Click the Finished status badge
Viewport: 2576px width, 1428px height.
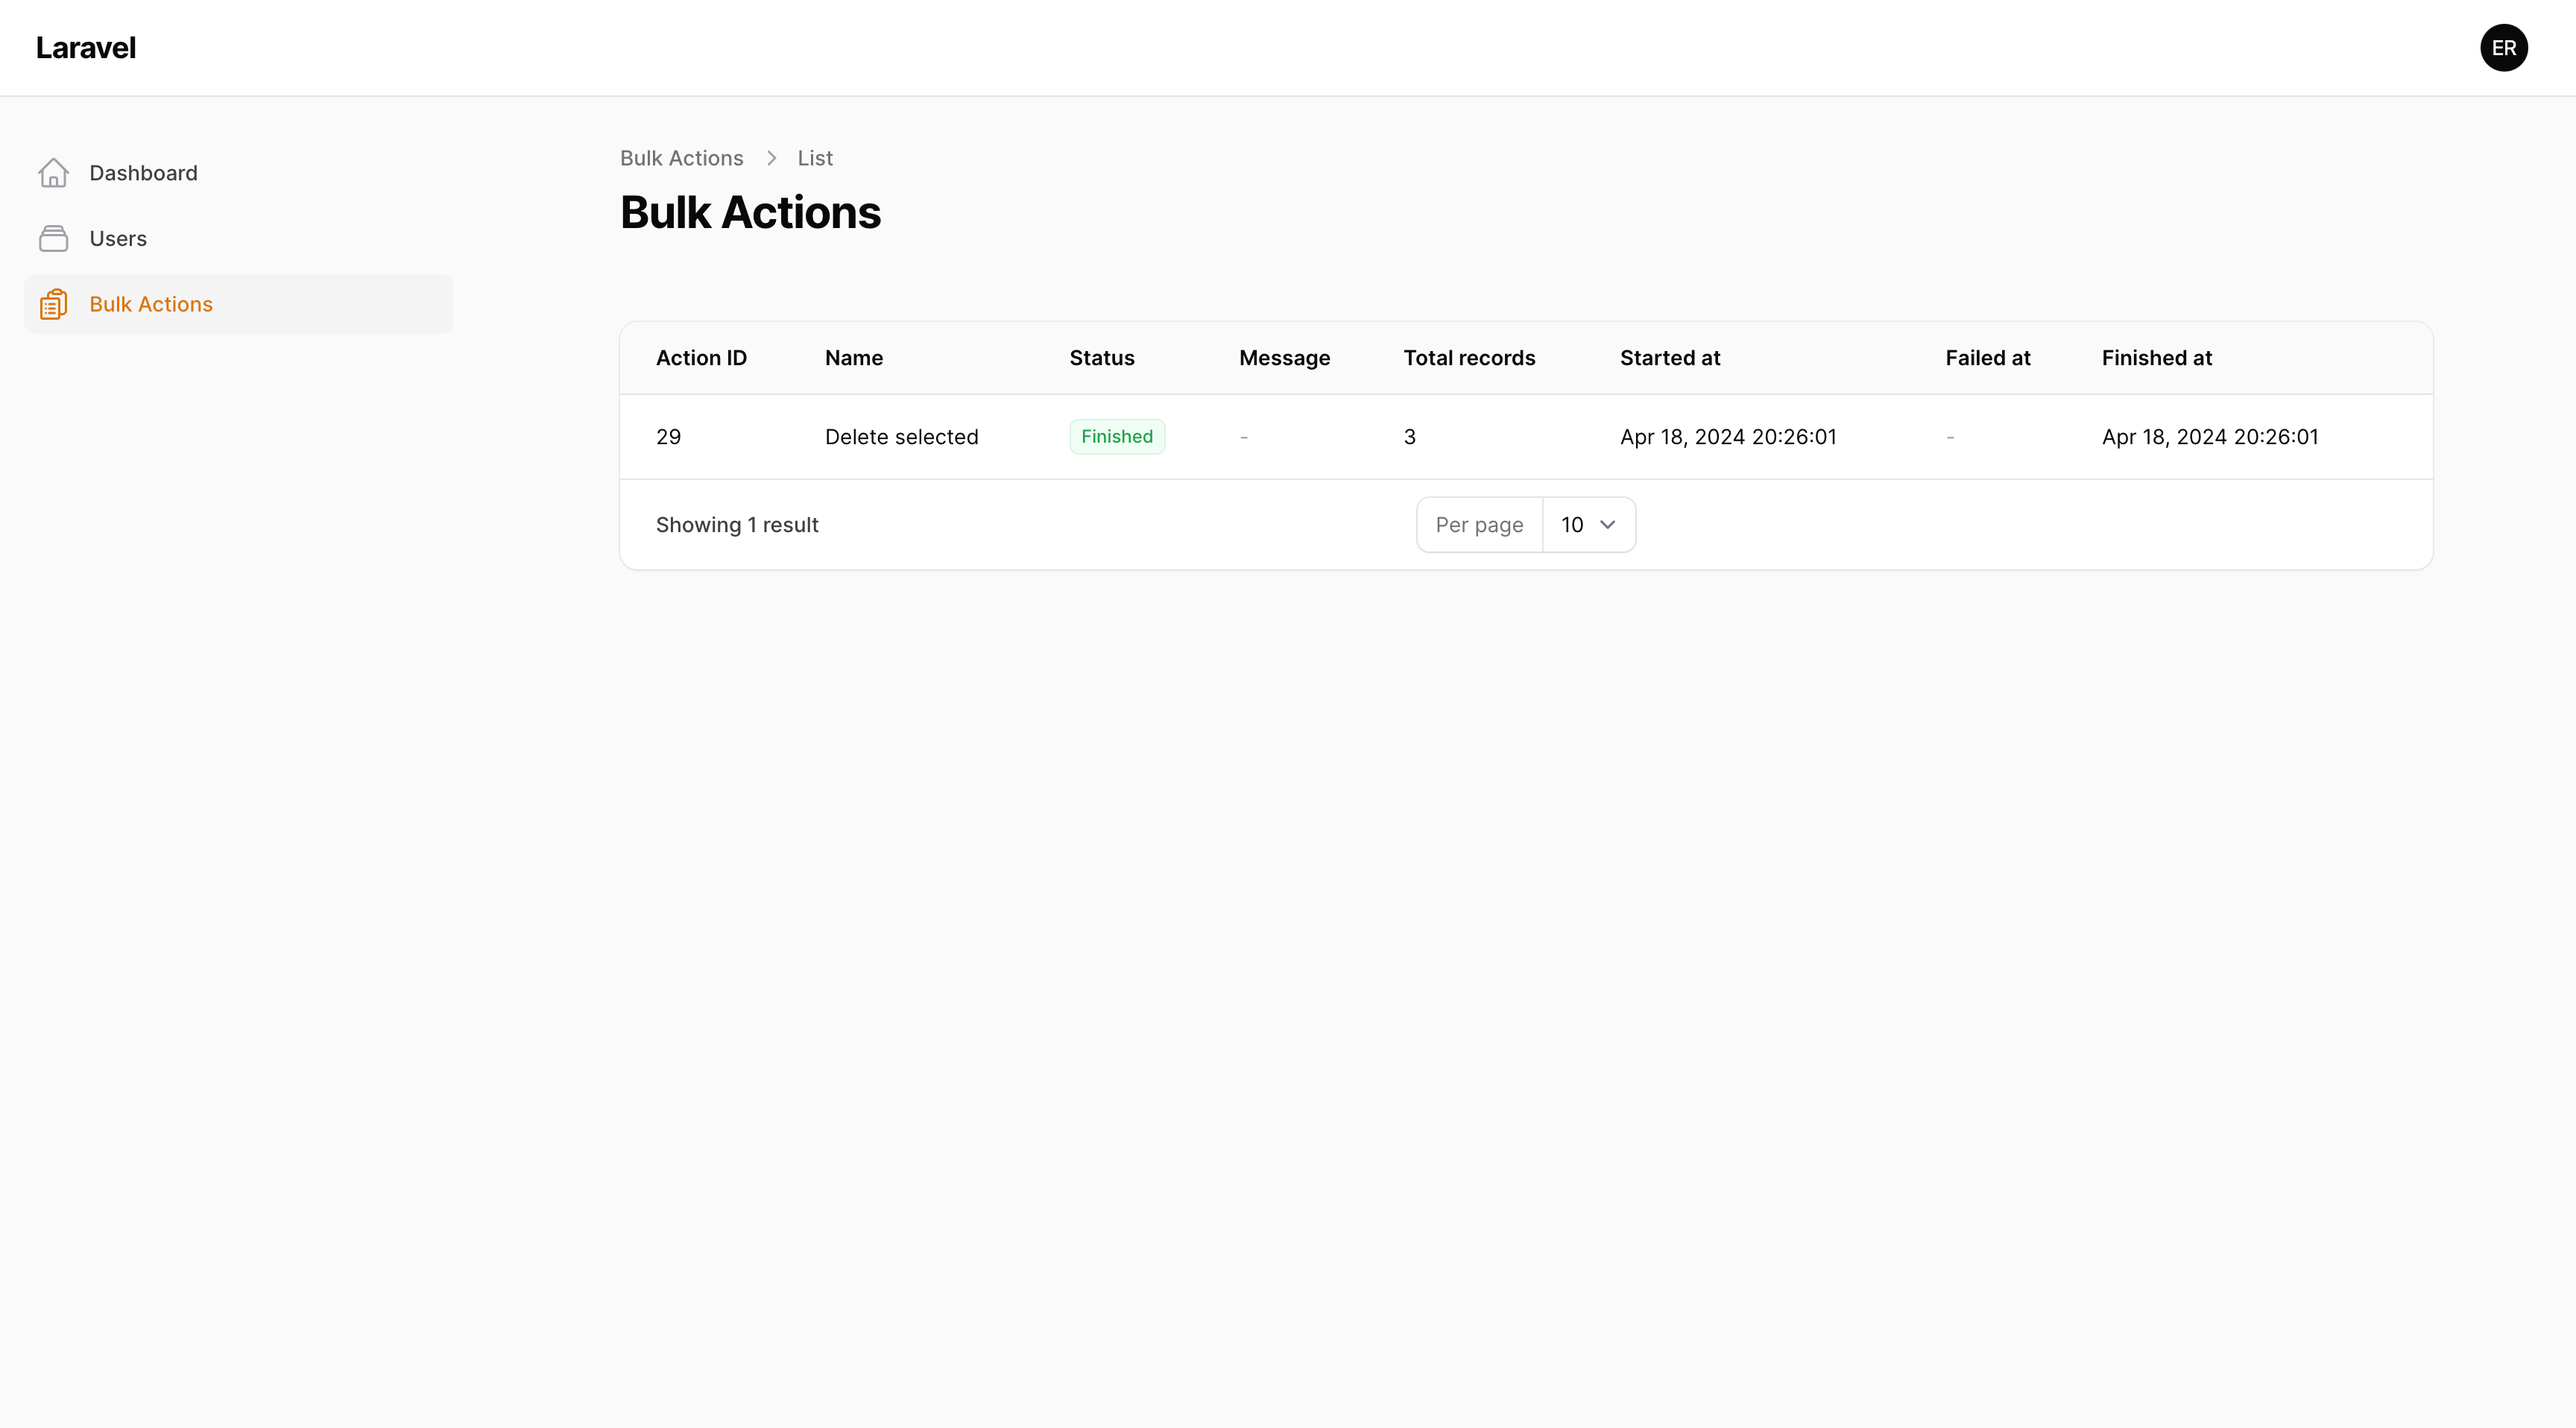click(1117, 436)
